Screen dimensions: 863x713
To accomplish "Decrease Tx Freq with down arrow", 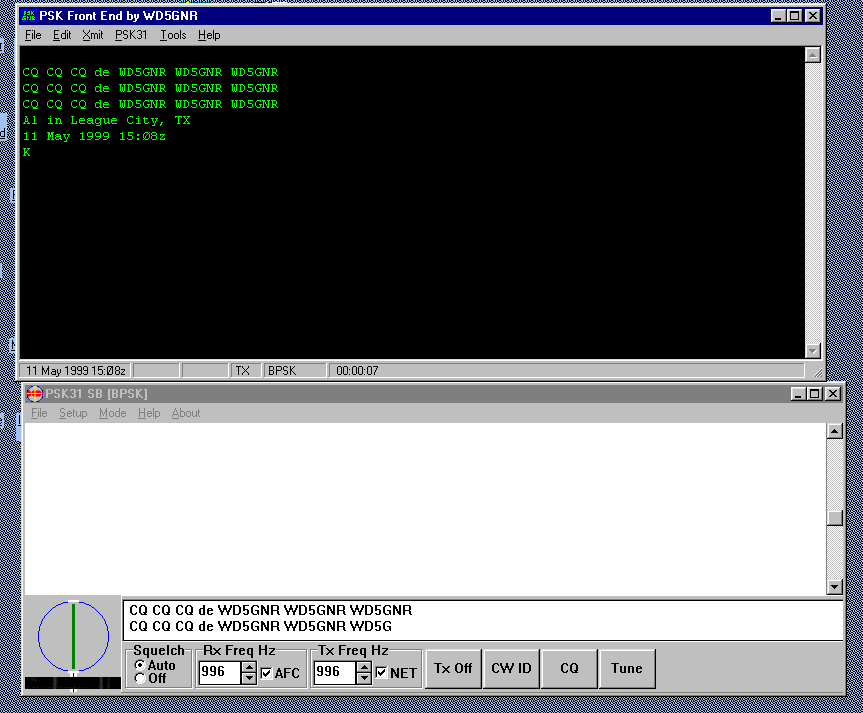I will (365, 679).
